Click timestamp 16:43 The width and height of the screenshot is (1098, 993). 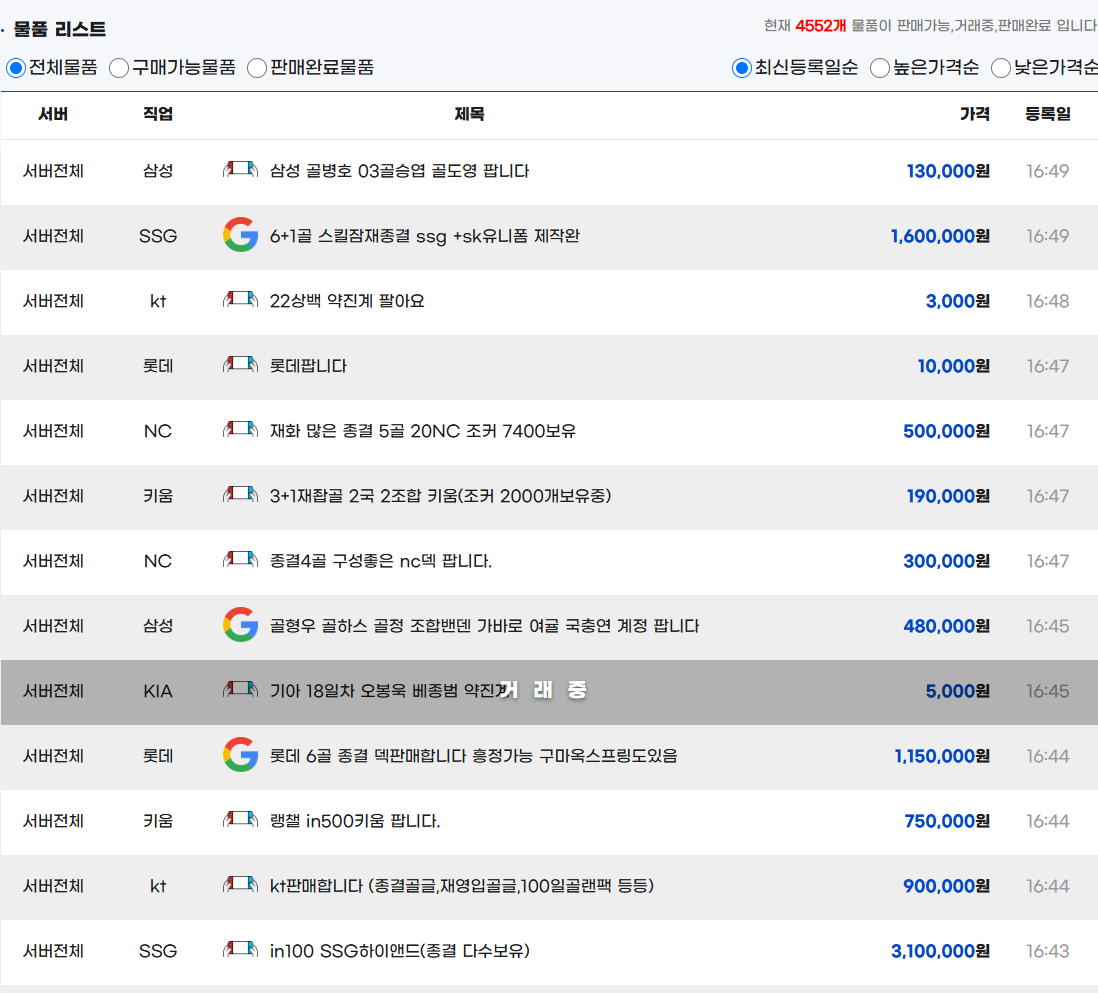[1048, 952]
